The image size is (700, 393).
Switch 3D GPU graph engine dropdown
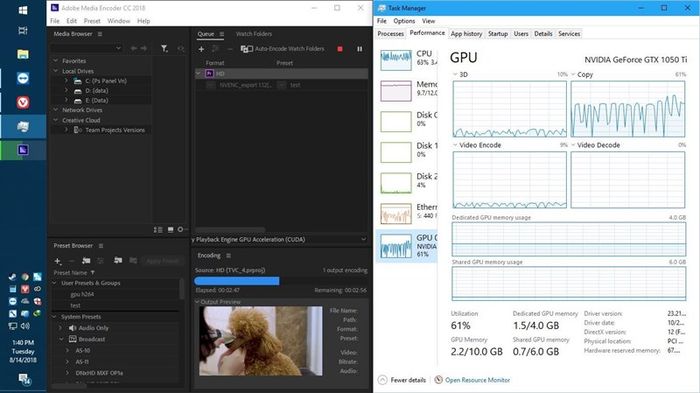460,75
